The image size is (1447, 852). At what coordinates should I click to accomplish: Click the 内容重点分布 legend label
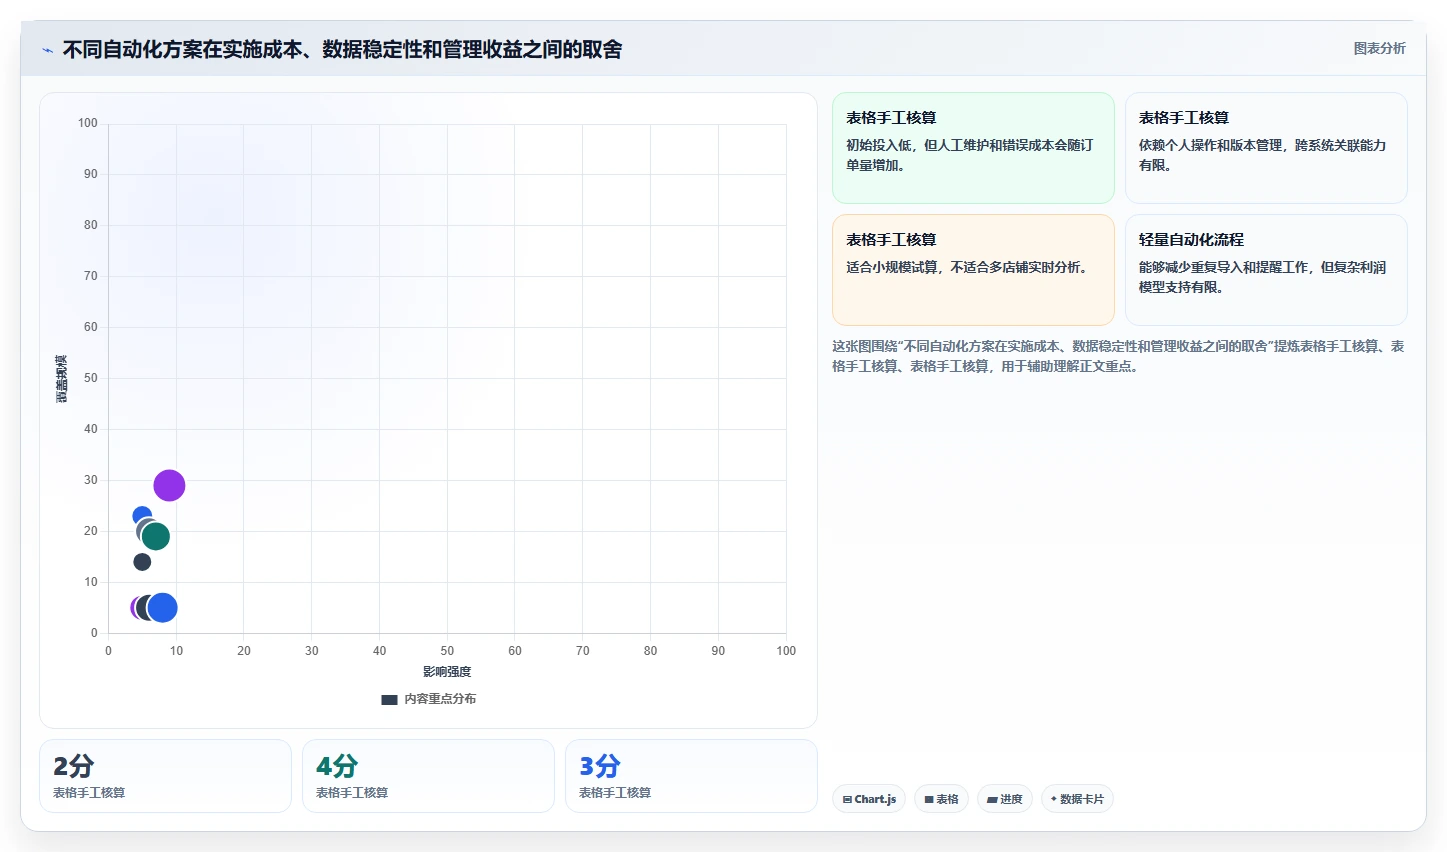pos(440,699)
